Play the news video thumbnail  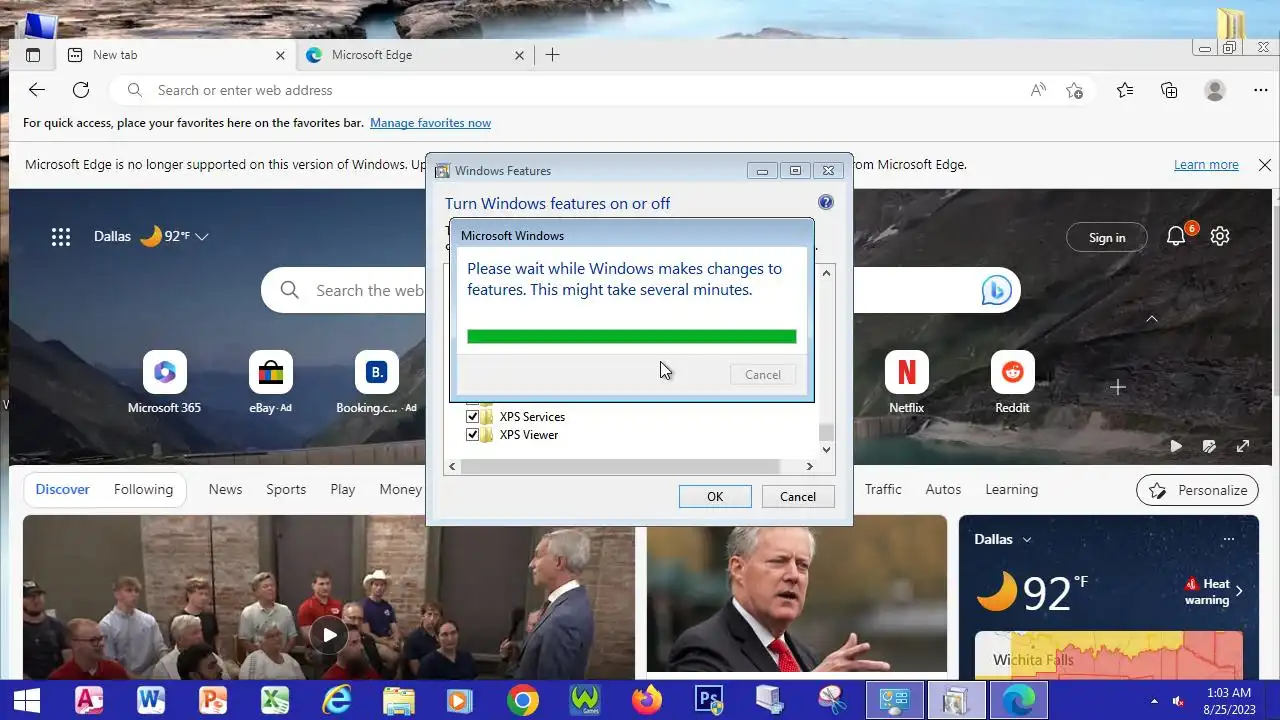click(x=329, y=633)
